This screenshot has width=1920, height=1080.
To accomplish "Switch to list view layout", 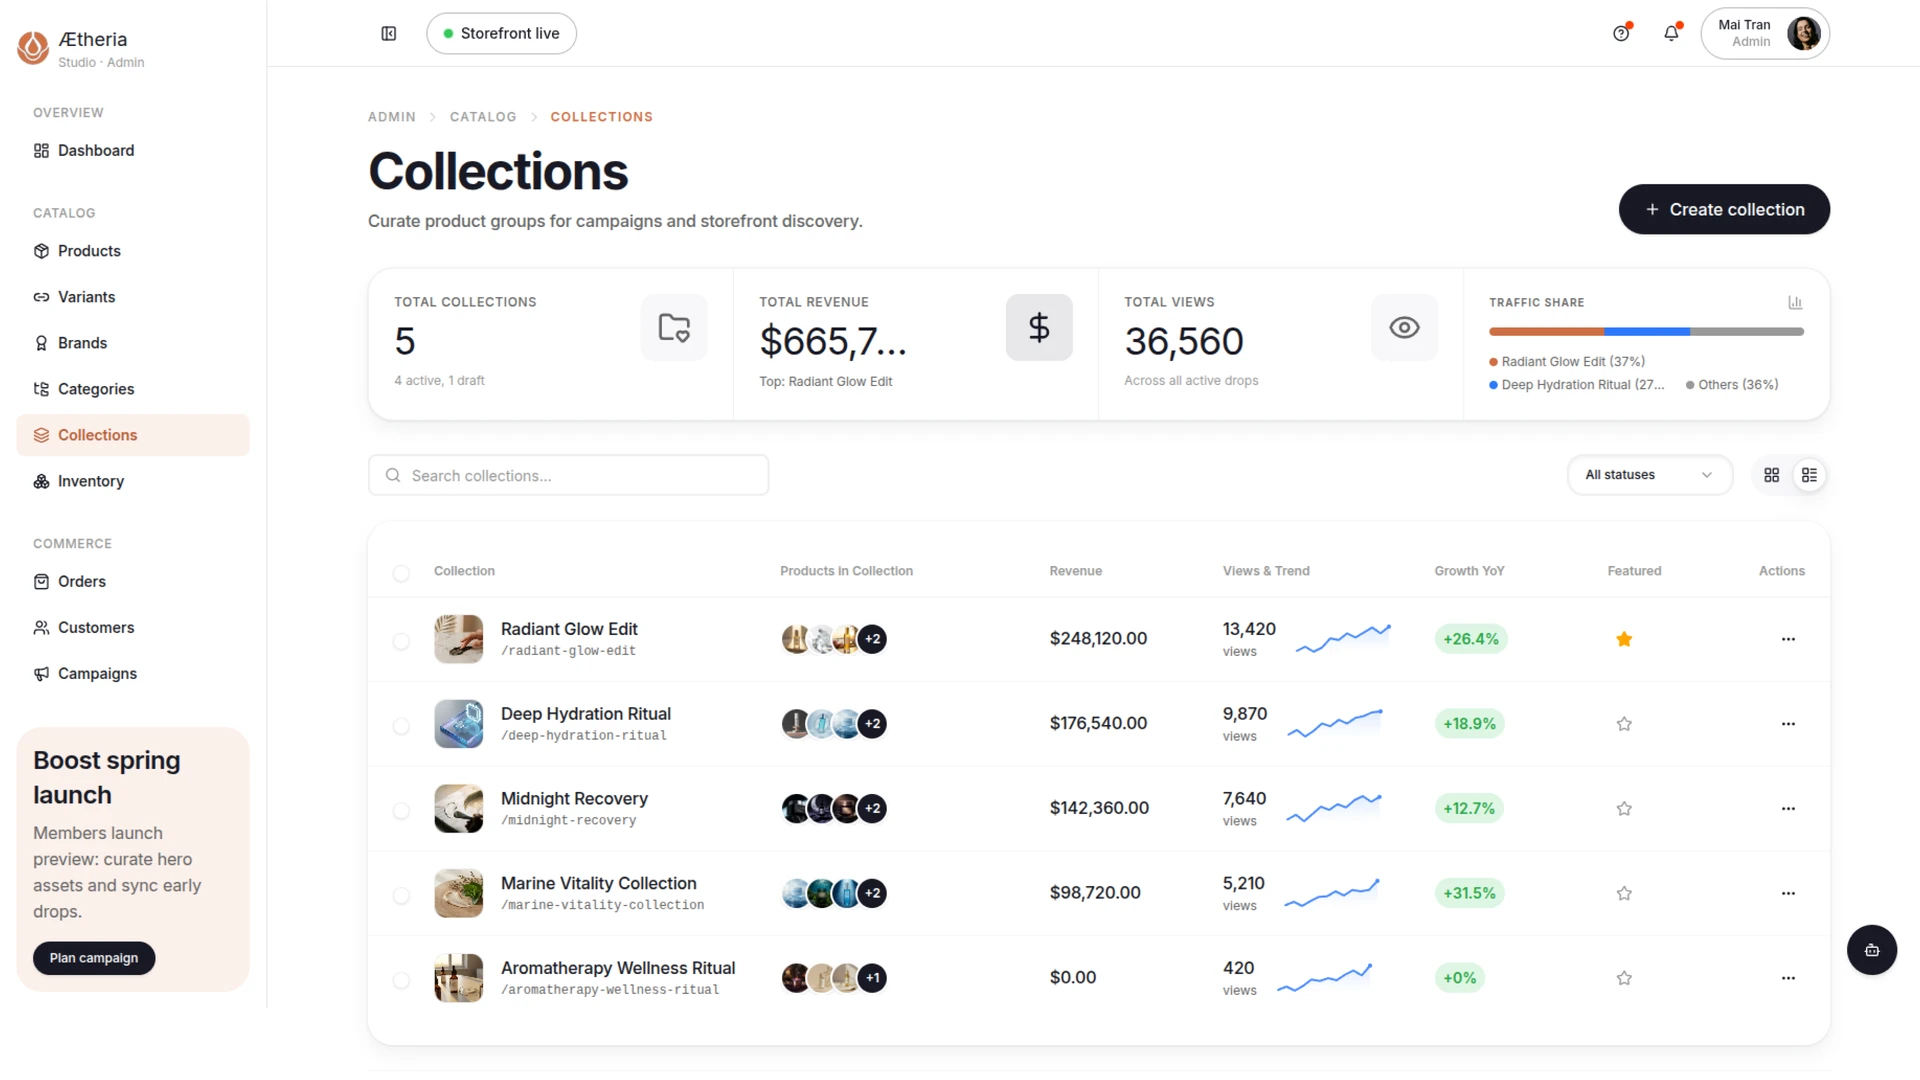I will click(1809, 475).
